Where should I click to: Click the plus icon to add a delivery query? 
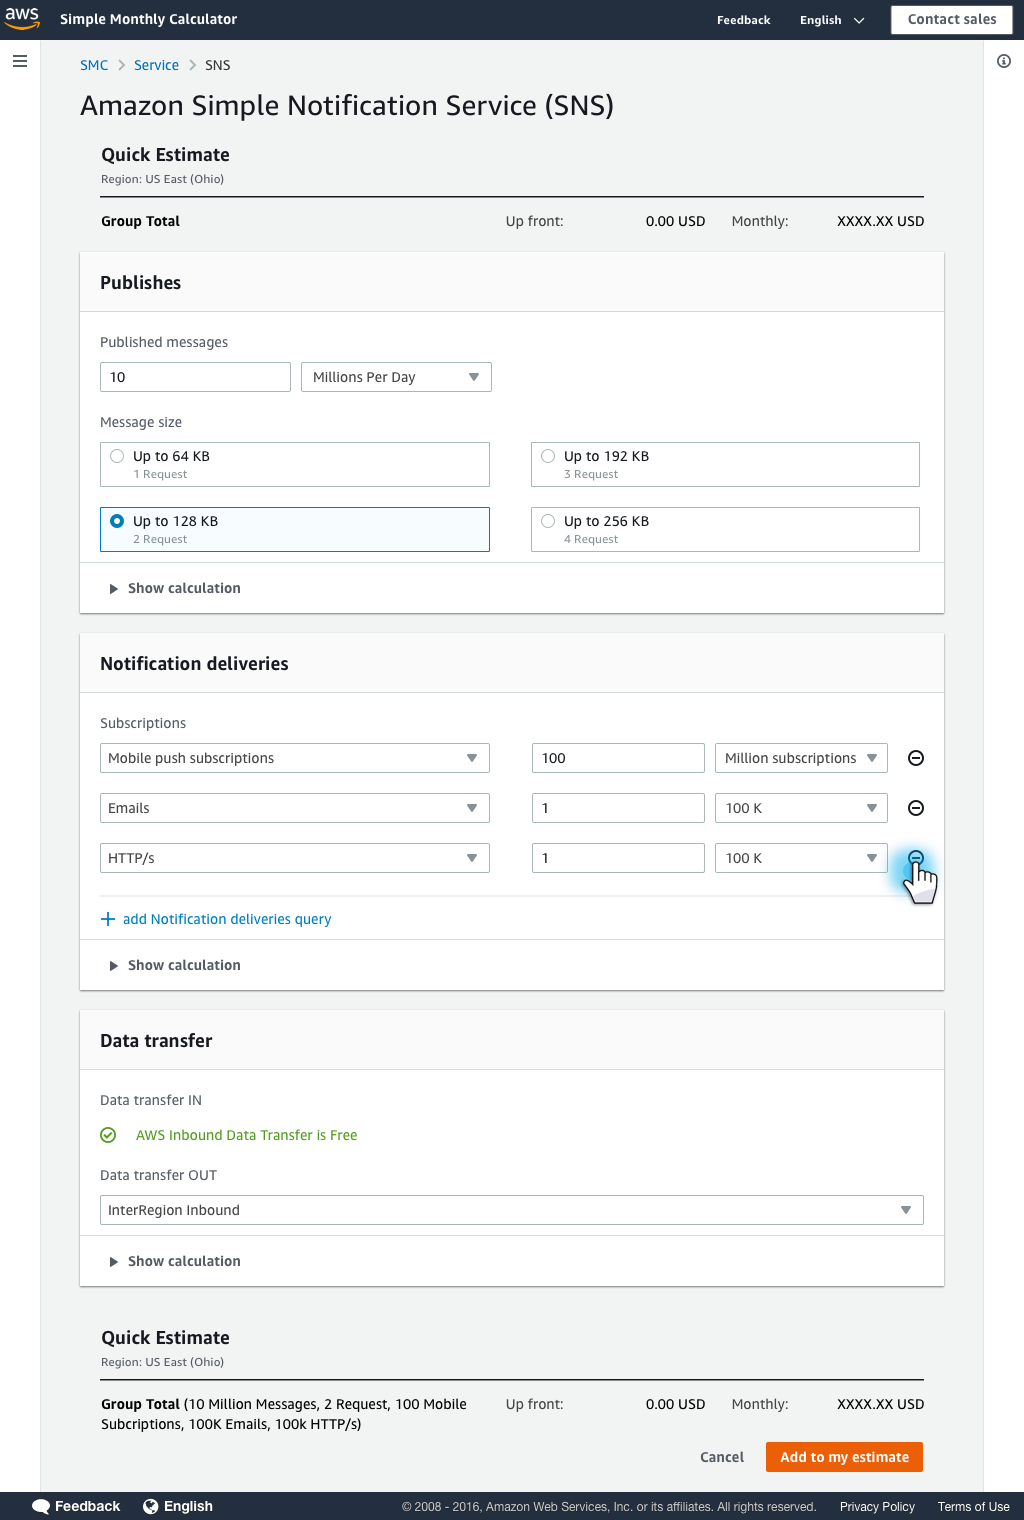pyautogui.click(x=108, y=919)
